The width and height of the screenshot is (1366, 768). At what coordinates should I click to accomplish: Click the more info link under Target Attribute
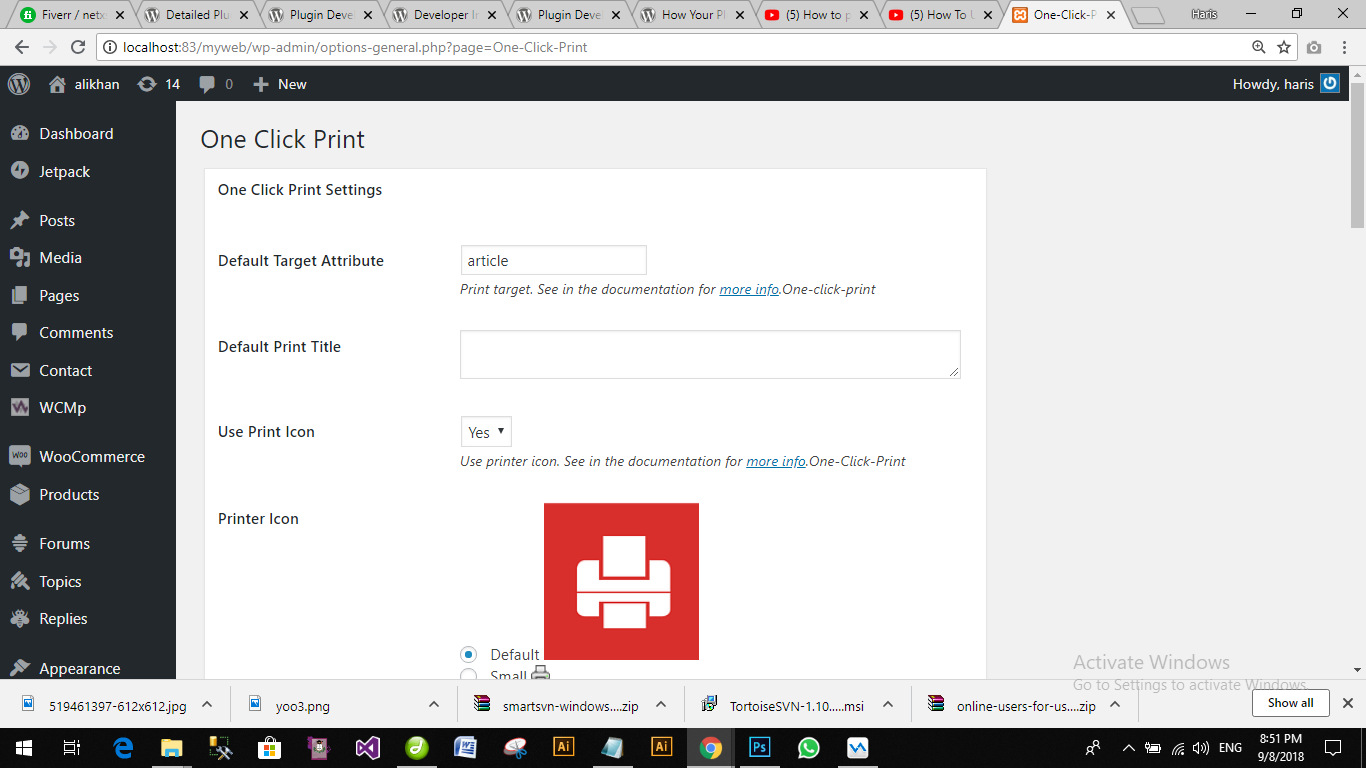tap(748, 289)
